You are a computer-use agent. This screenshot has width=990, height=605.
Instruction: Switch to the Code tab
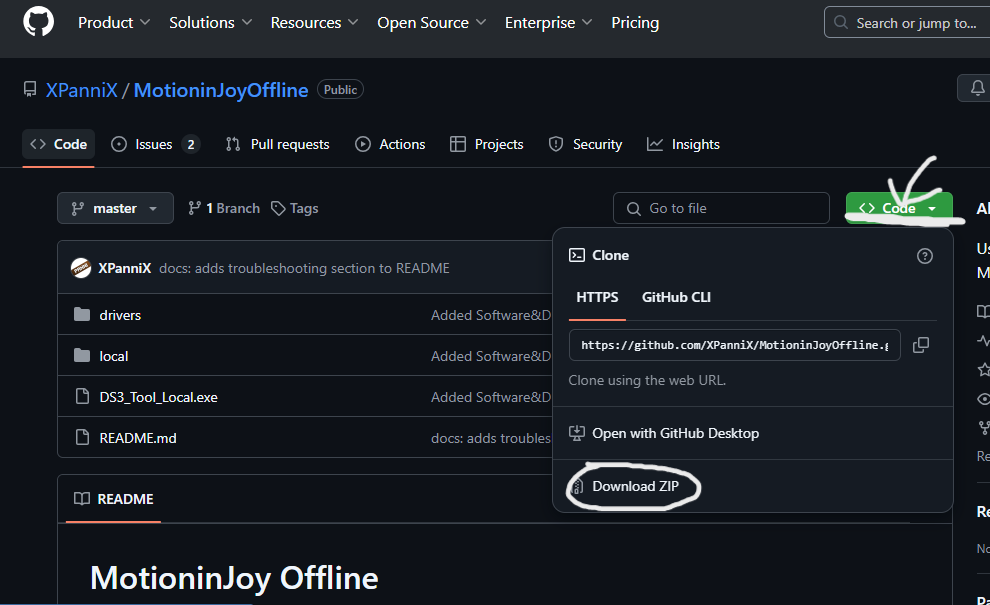(58, 144)
